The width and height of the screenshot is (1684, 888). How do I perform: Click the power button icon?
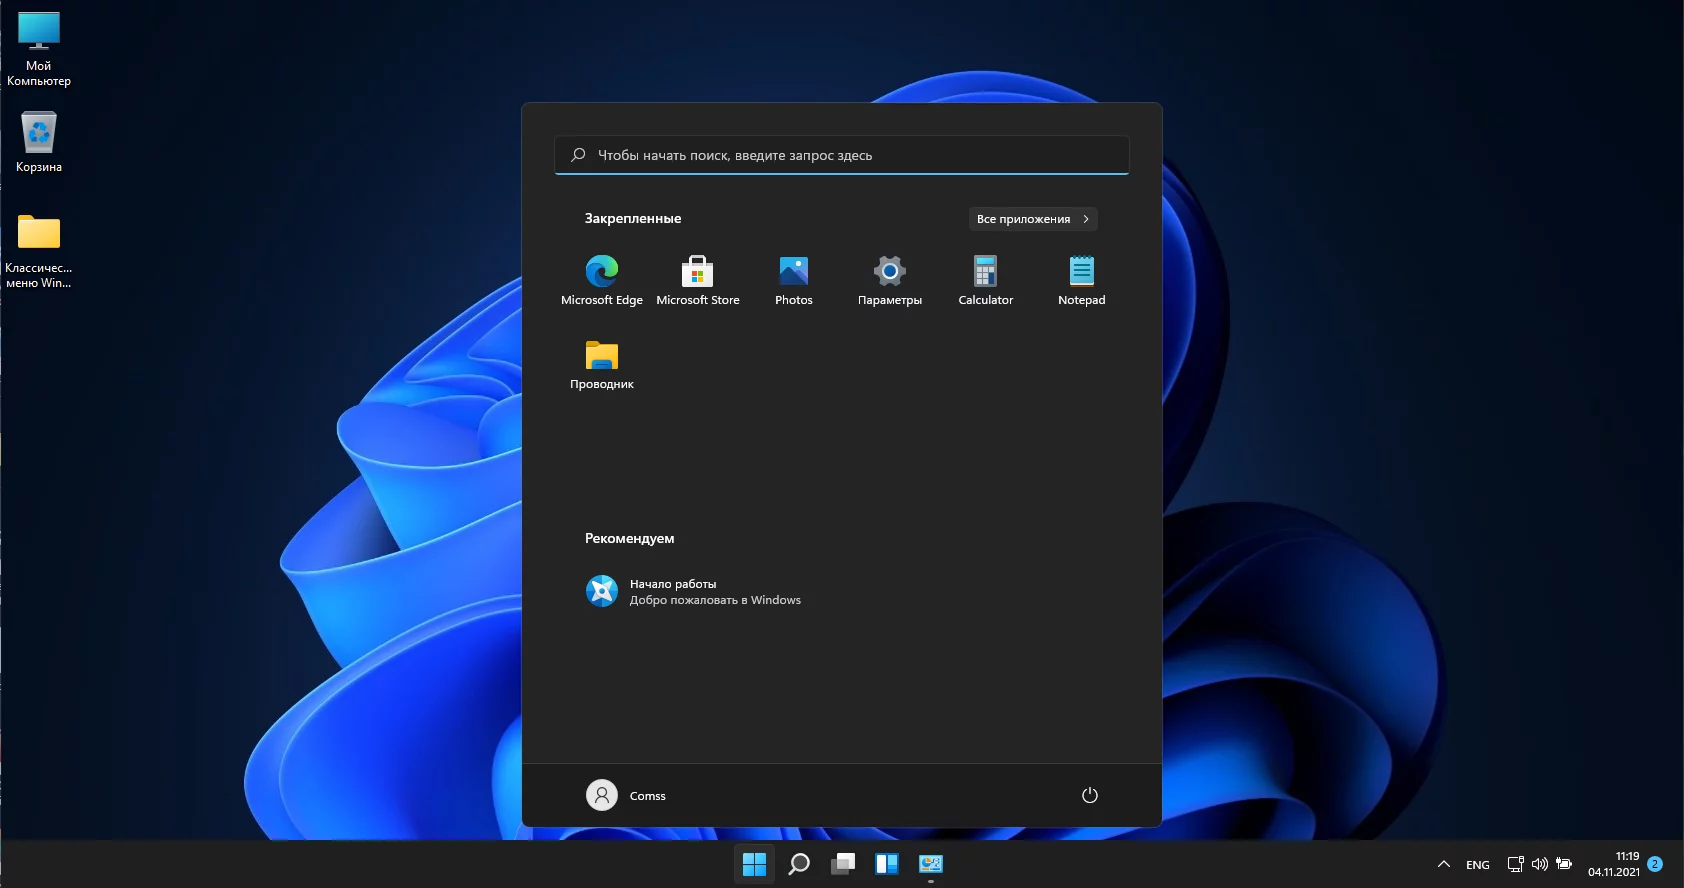[x=1089, y=795]
